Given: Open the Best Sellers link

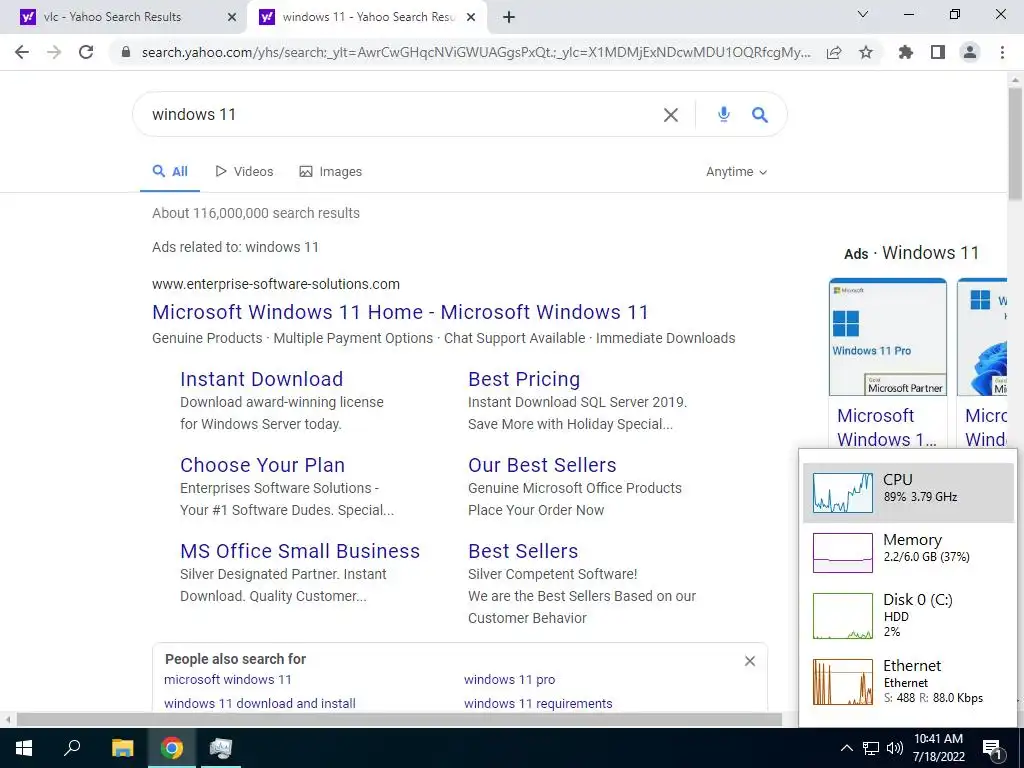Looking at the screenshot, I should pos(523,551).
